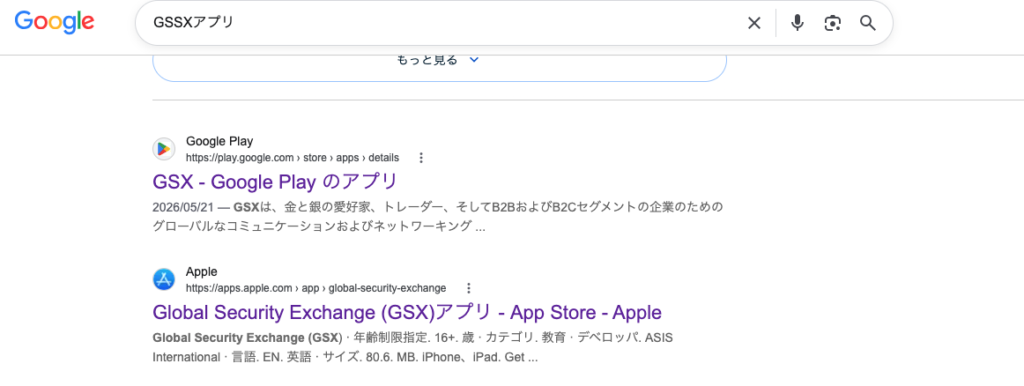The height and width of the screenshot is (386, 1024).
Task: Clear the search box with the X icon
Action: pos(754,23)
